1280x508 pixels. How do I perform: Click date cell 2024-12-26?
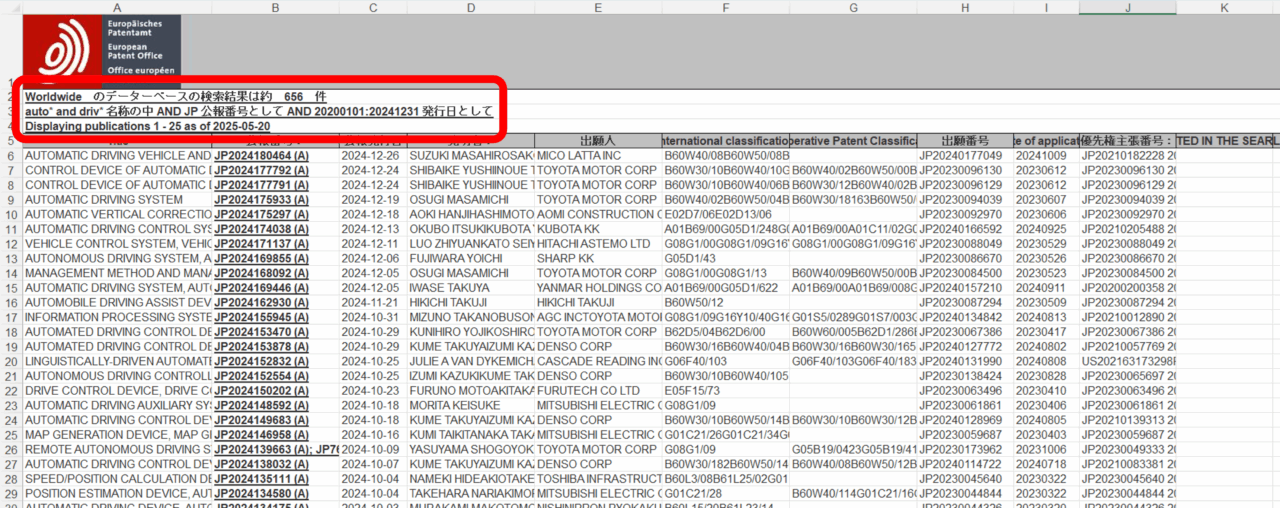[372, 156]
